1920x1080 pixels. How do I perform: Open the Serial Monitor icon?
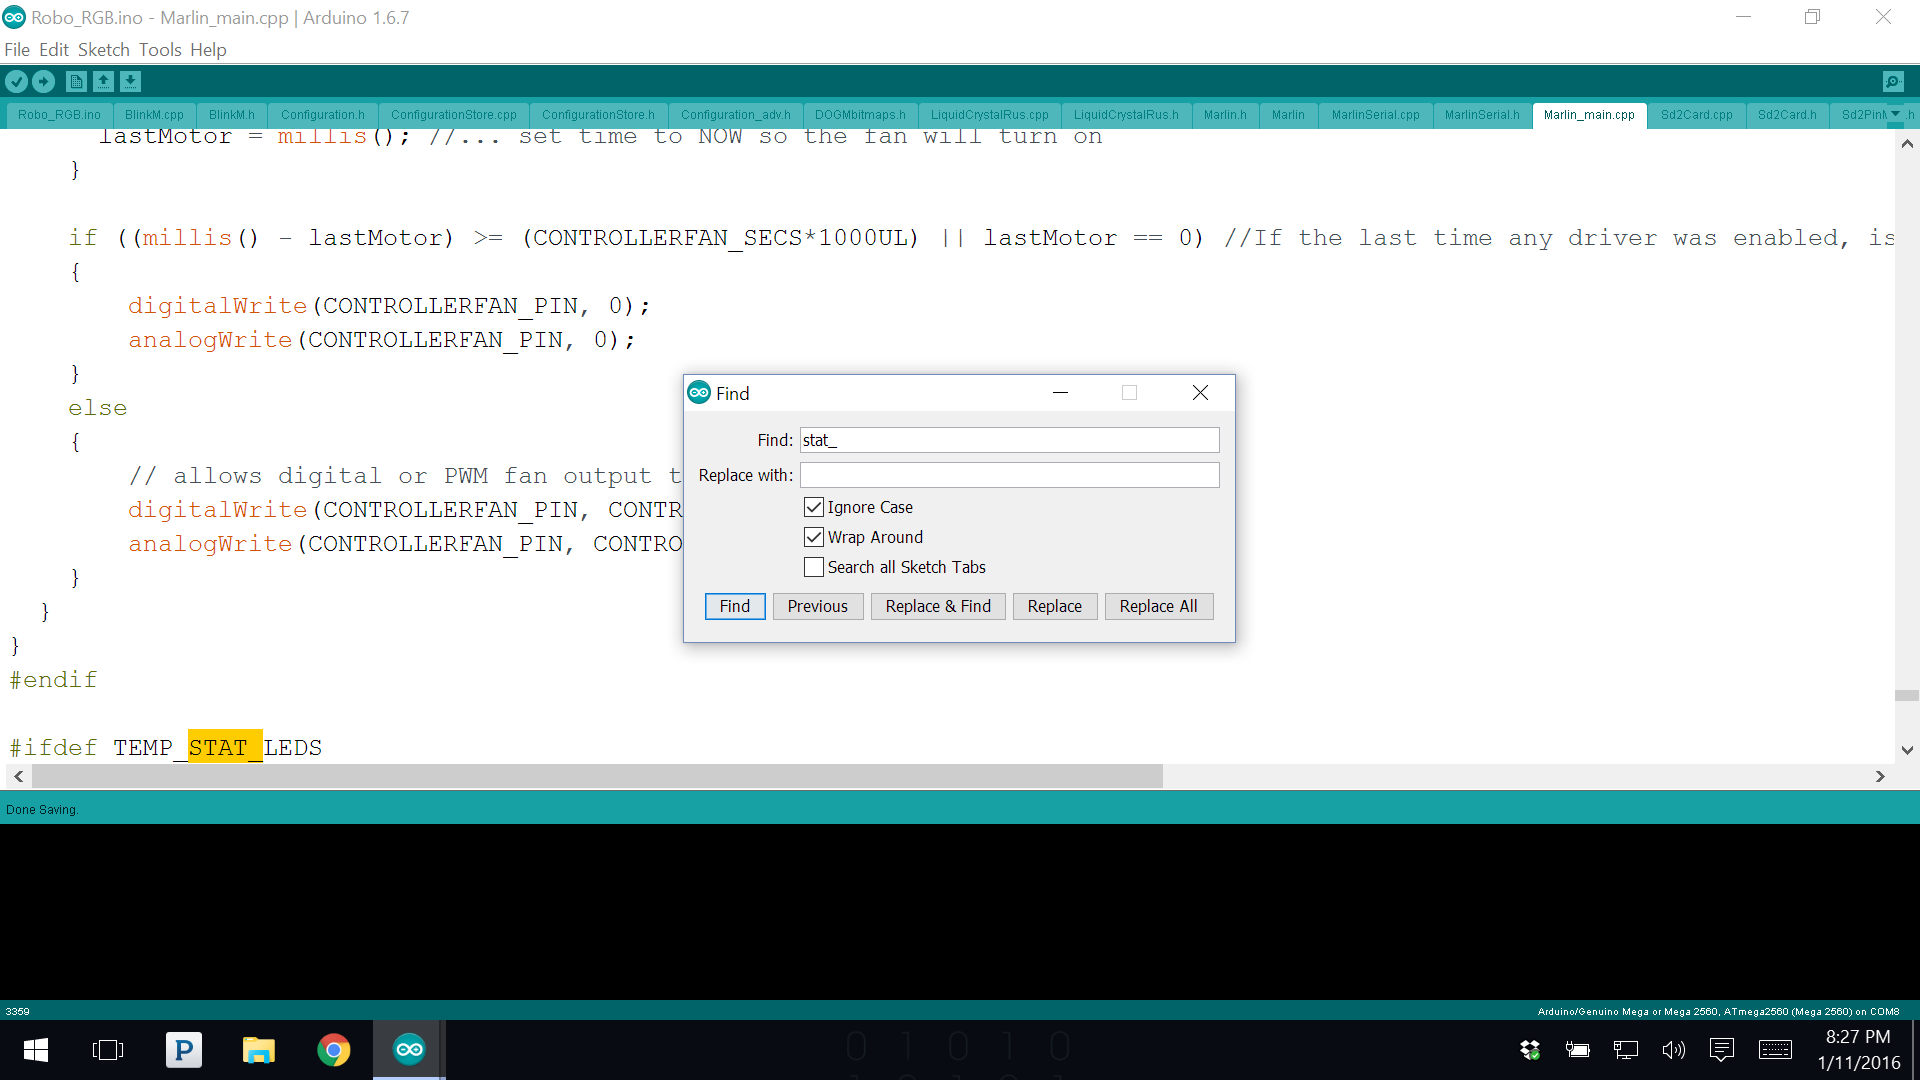click(x=1893, y=82)
